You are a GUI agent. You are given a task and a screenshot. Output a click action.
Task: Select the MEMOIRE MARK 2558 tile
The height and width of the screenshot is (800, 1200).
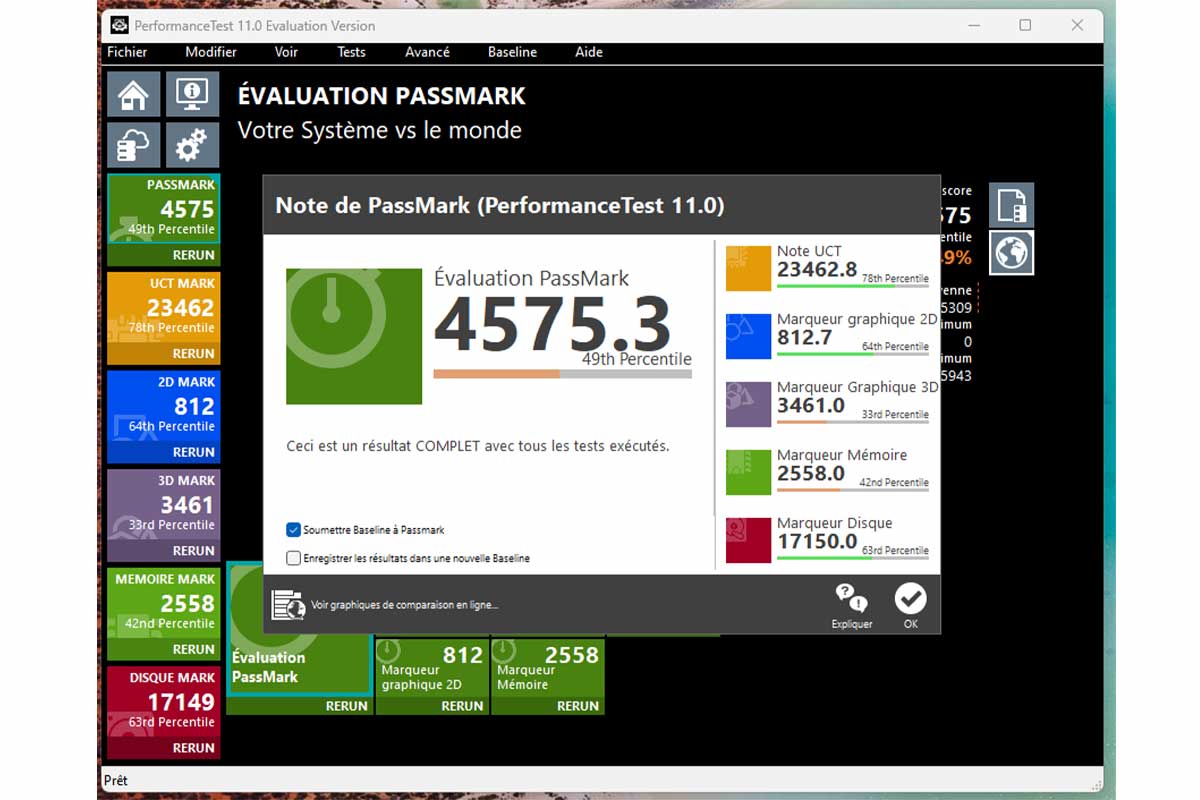(x=164, y=604)
